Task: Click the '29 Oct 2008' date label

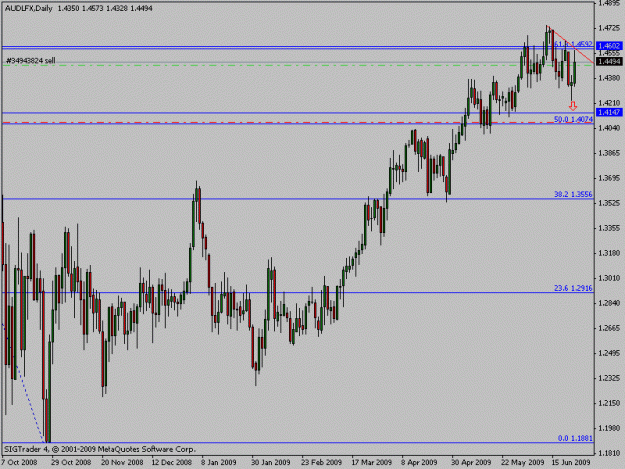Action: pyautogui.click(x=71, y=462)
